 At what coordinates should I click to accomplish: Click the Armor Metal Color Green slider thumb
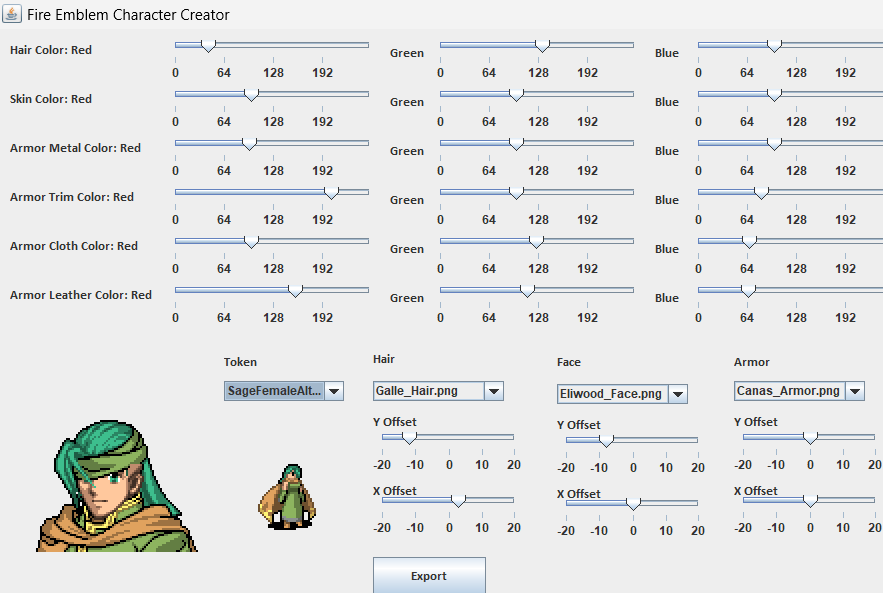[516, 144]
